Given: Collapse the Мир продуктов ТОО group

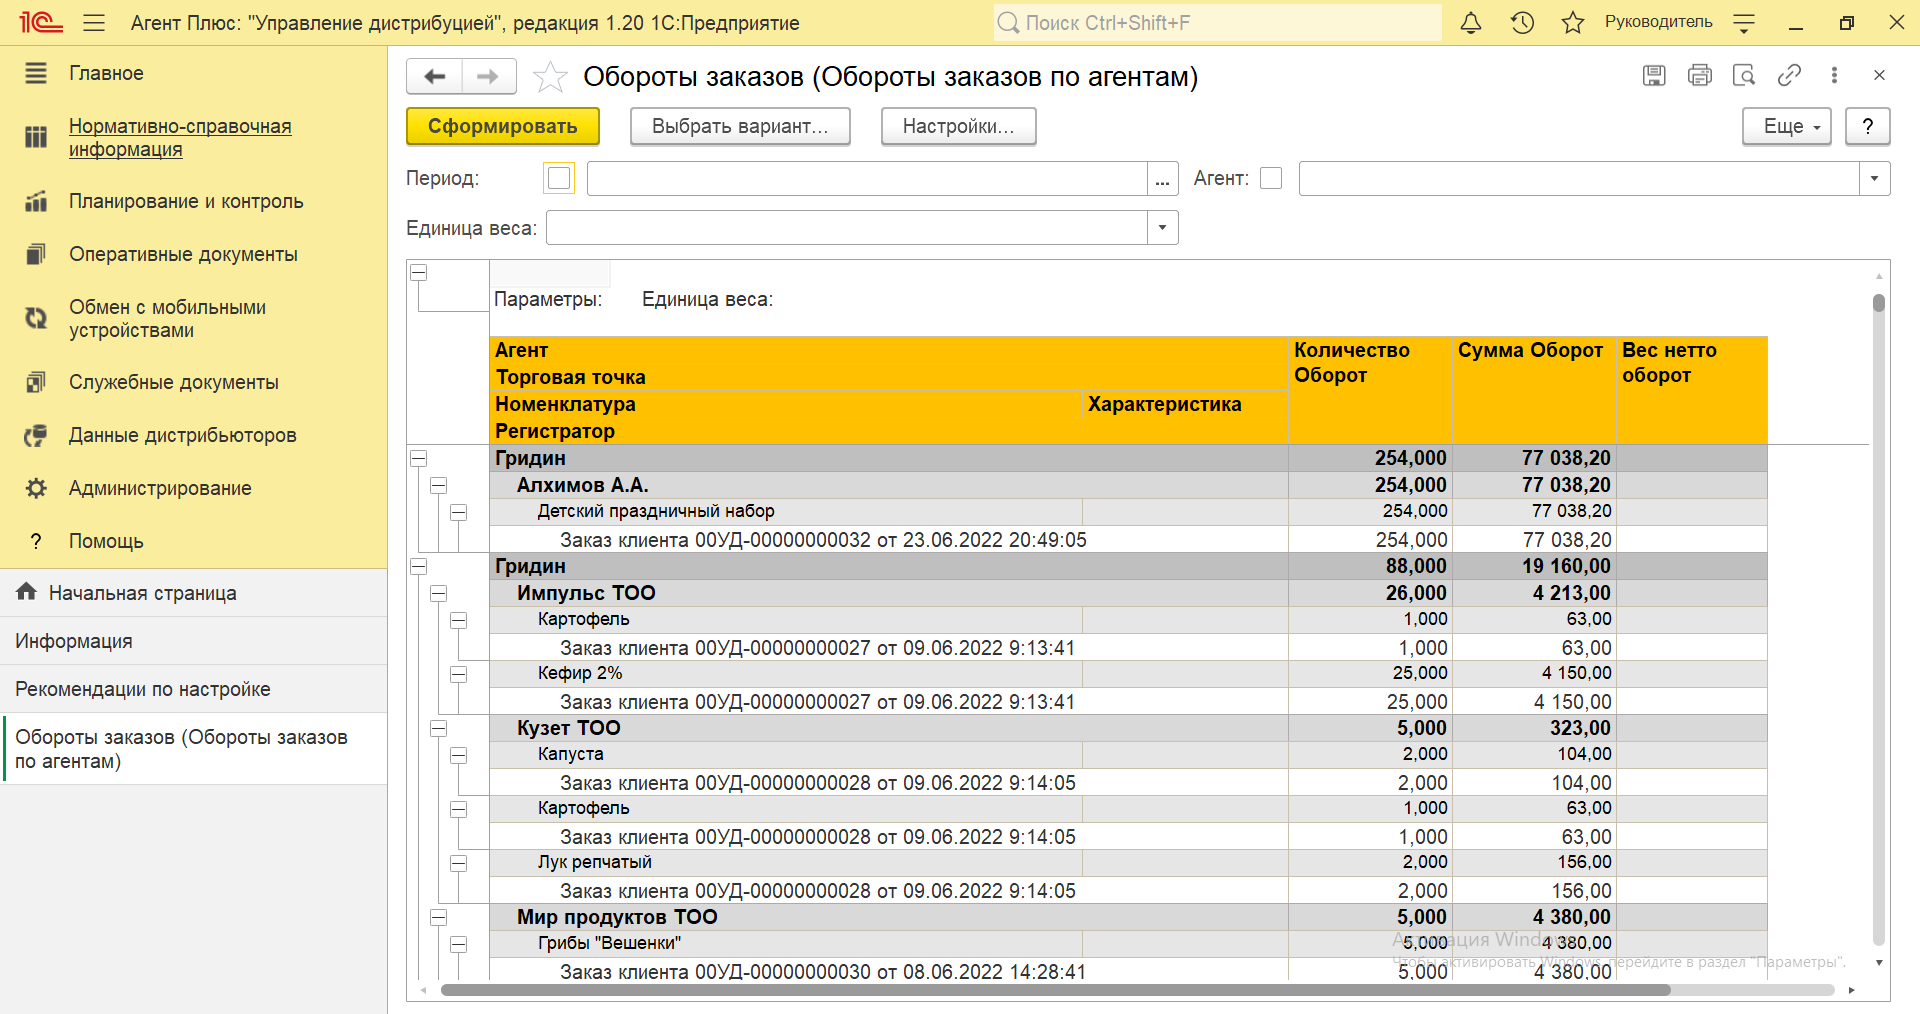Looking at the screenshot, I should point(438,917).
